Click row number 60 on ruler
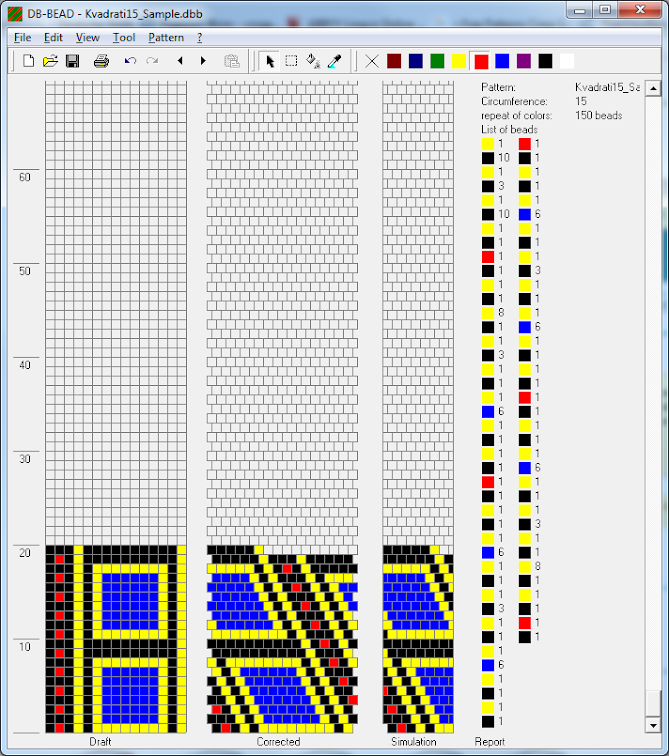 click(x=25, y=177)
